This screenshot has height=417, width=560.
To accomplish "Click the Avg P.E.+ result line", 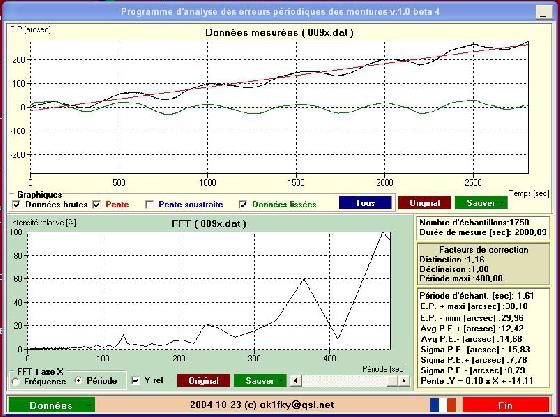I will pyautogui.click(x=472, y=328).
